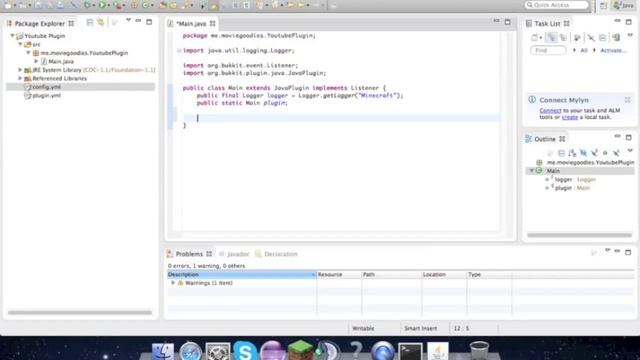This screenshot has width=640, height=360.
Task: Click the Quick Access search field
Action: (557, 5)
